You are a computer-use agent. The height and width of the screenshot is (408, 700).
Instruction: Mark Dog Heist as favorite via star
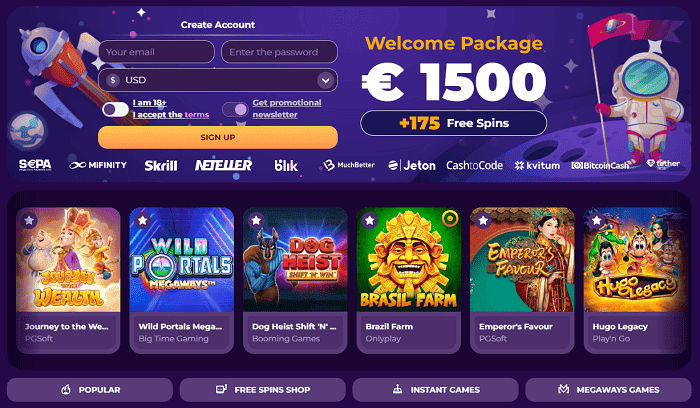pyautogui.click(x=256, y=220)
